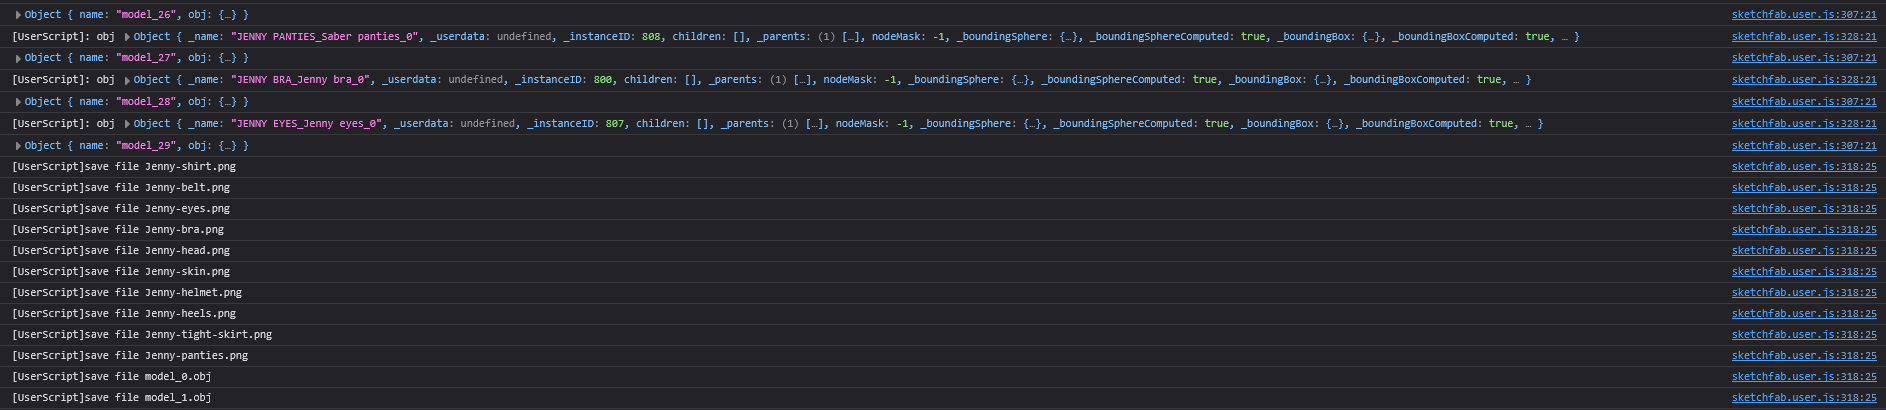This screenshot has width=1886, height=410.
Task: Open source link for JENNY EYES log
Action: pos(1804,123)
